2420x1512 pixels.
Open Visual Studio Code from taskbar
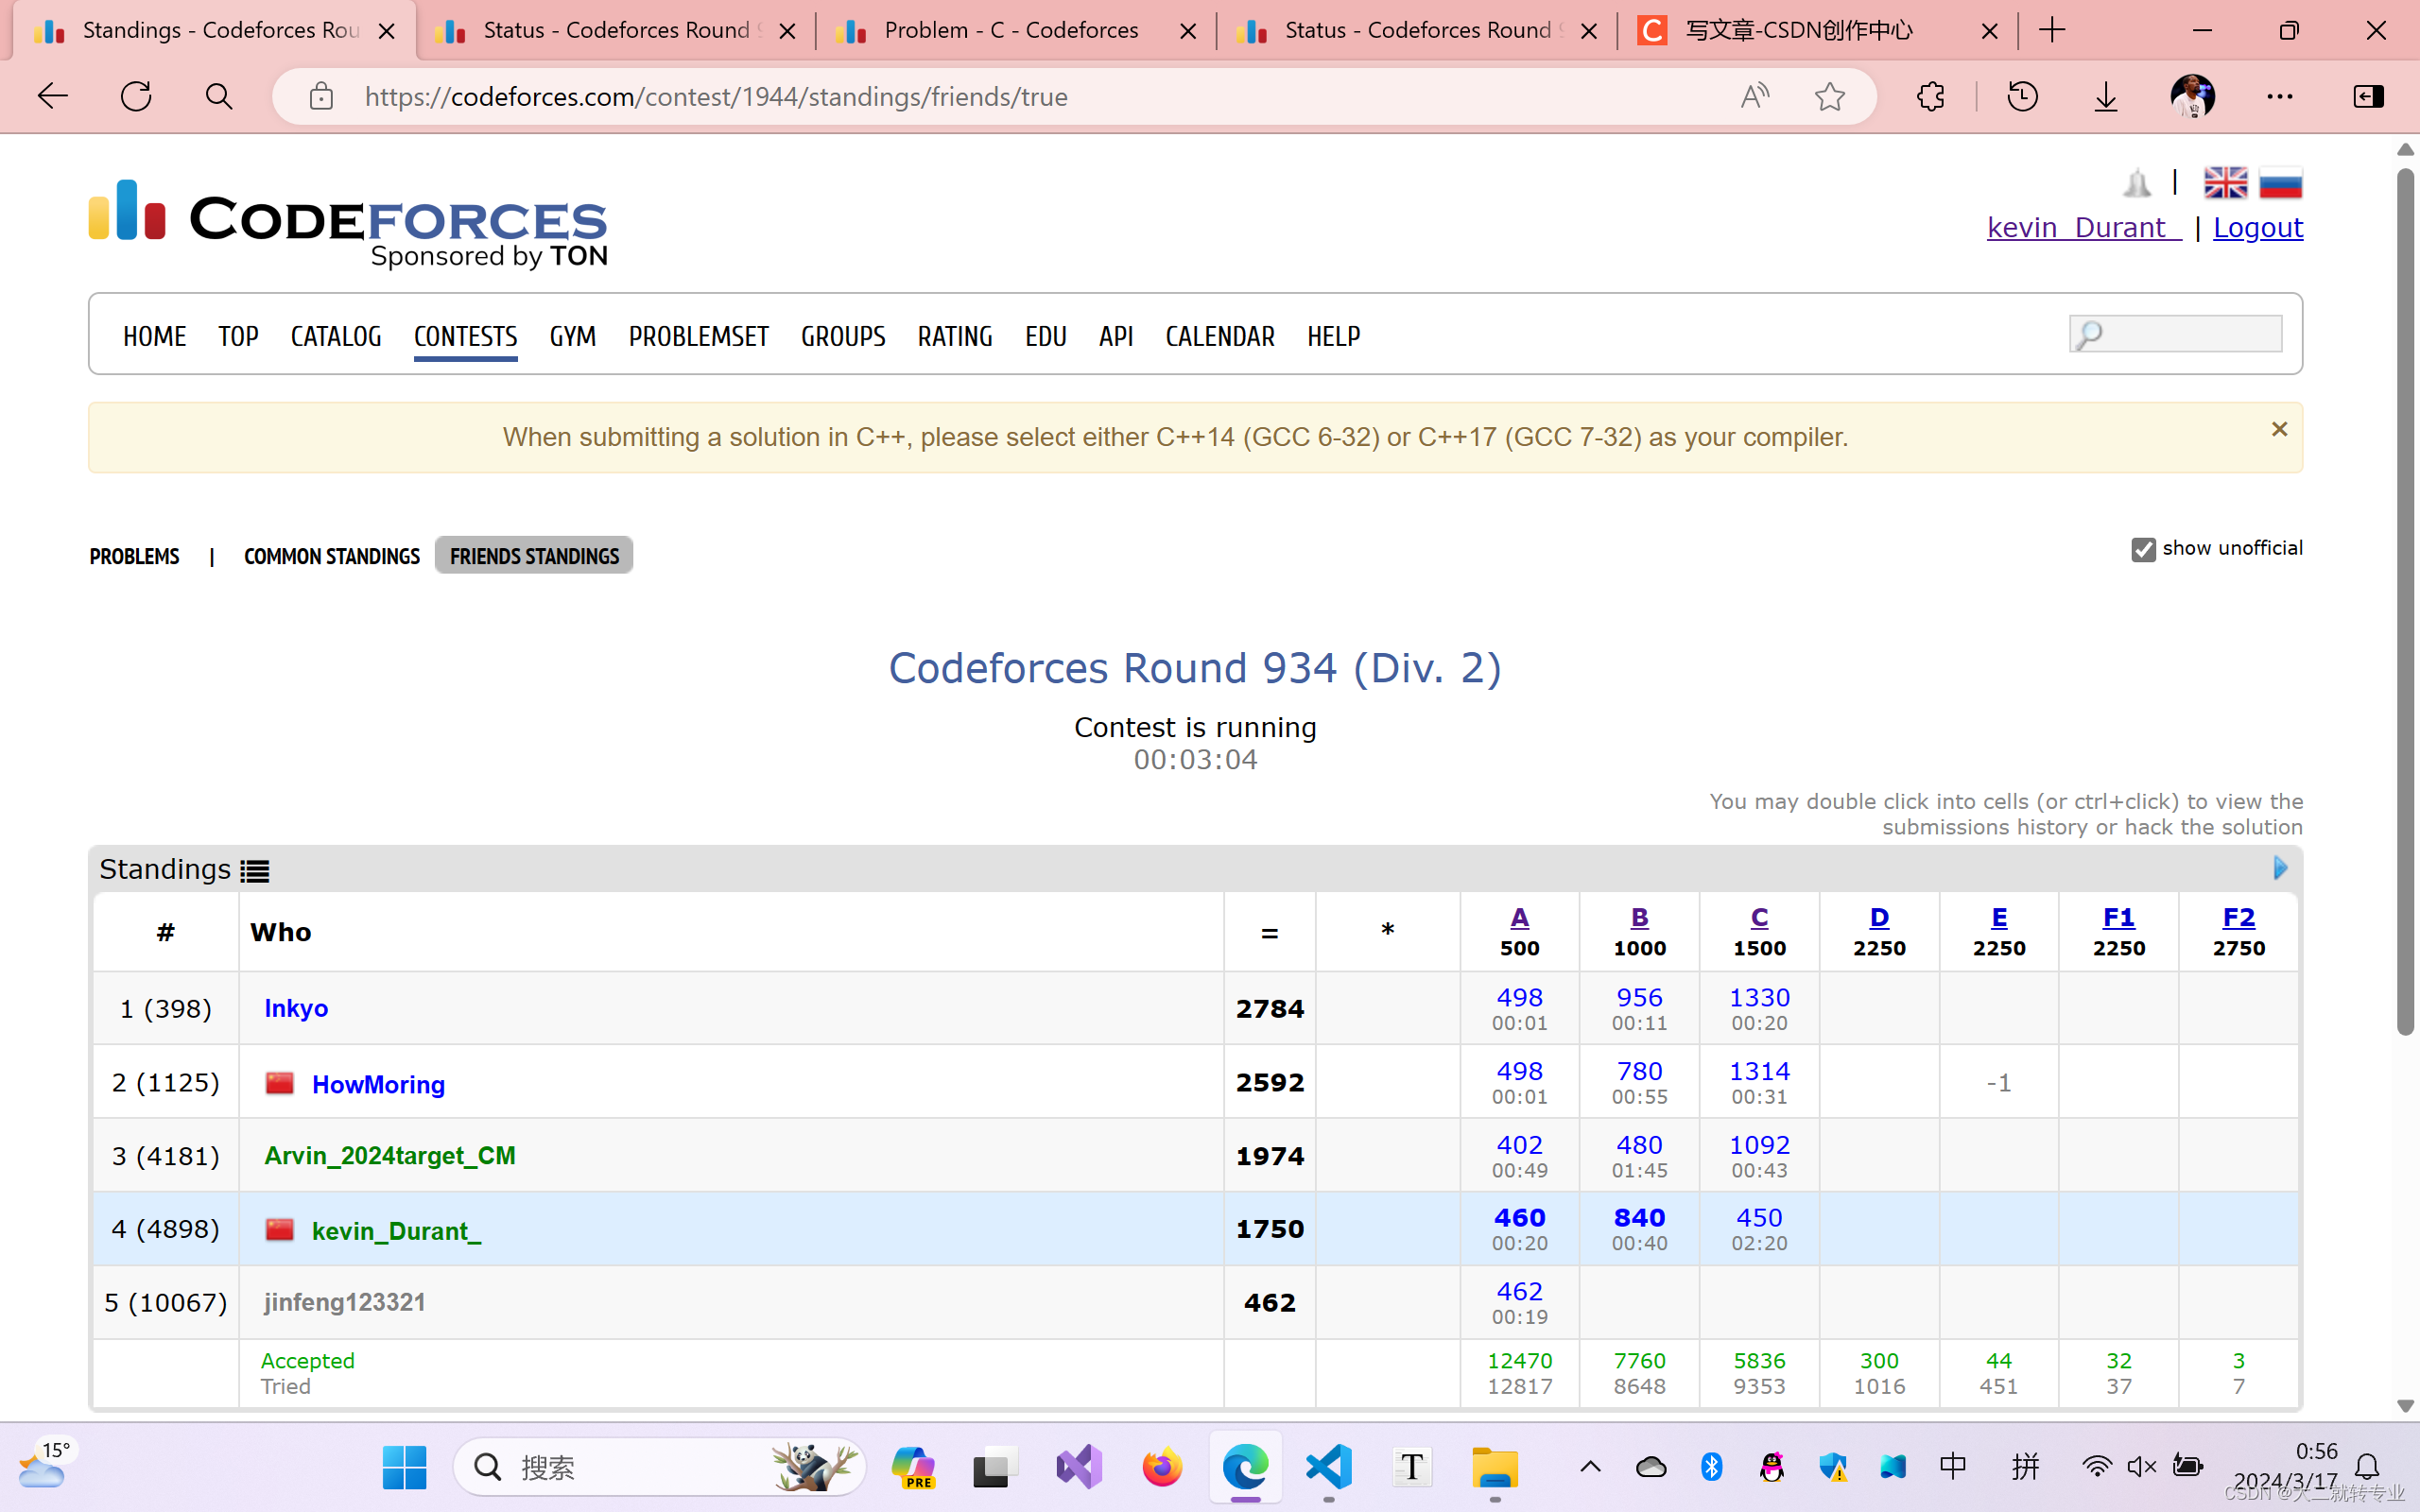pyautogui.click(x=1329, y=1467)
